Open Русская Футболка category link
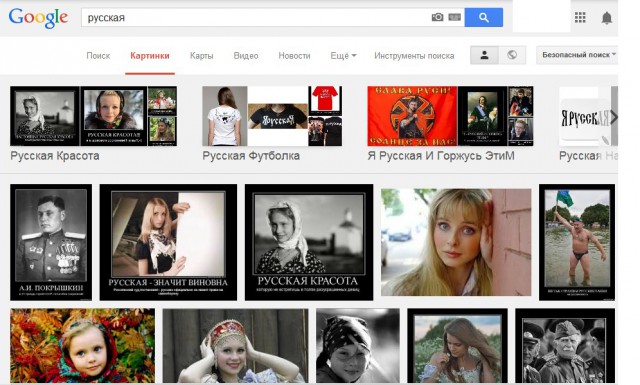 (251, 156)
